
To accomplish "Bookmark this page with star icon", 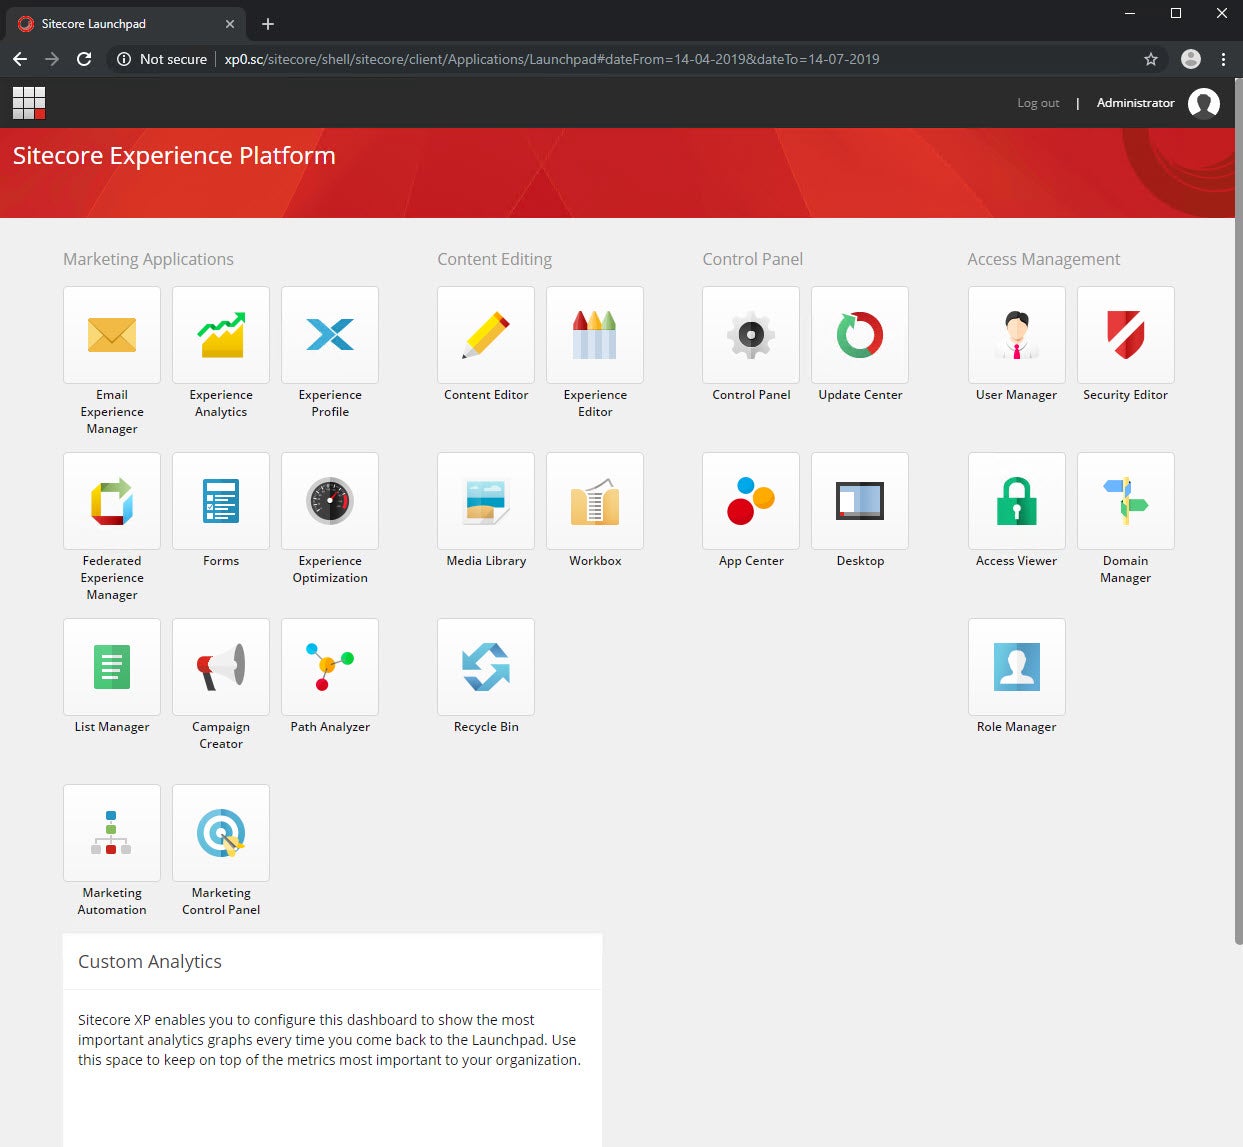I will 1151,59.
